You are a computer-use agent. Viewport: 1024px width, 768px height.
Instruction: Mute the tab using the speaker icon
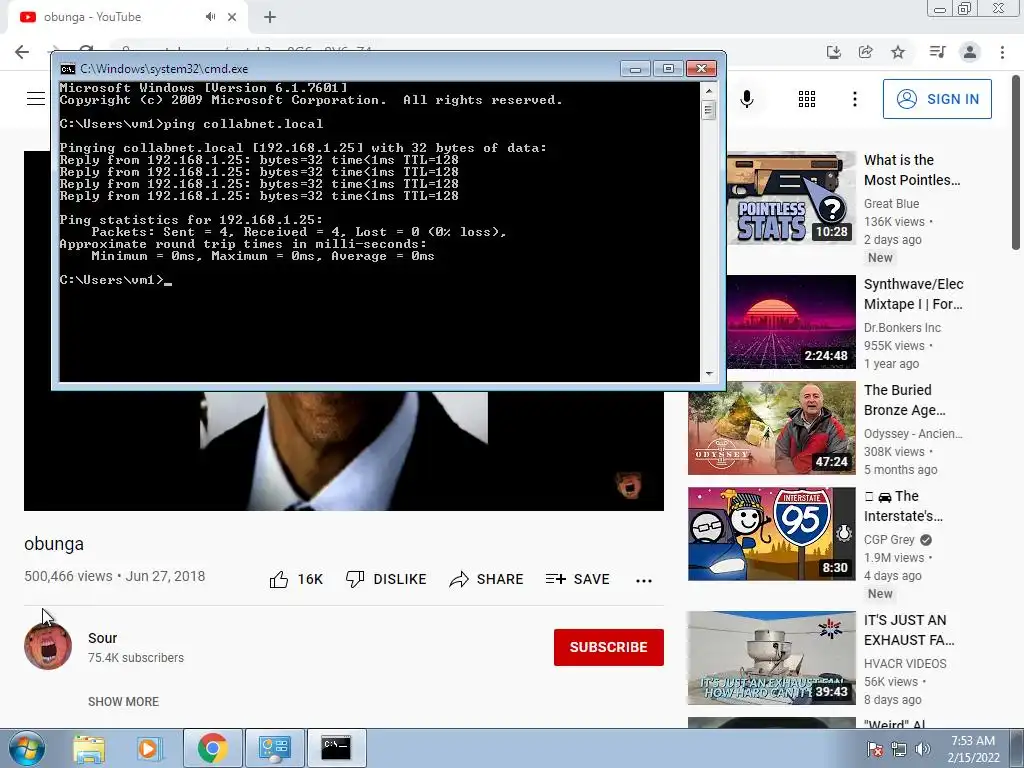click(210, 17)
